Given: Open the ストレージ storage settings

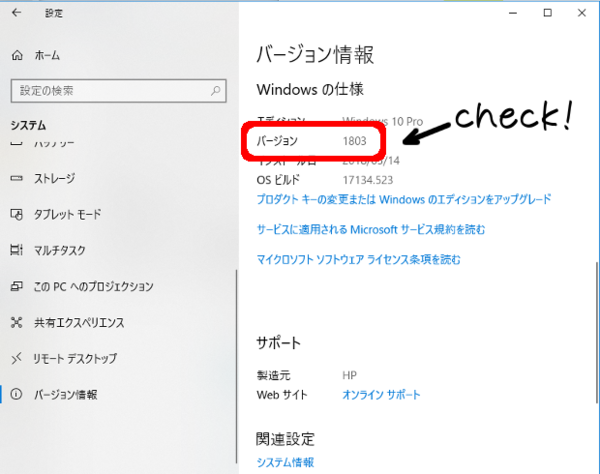Looking at the screenshot, I should coord(54,178).
